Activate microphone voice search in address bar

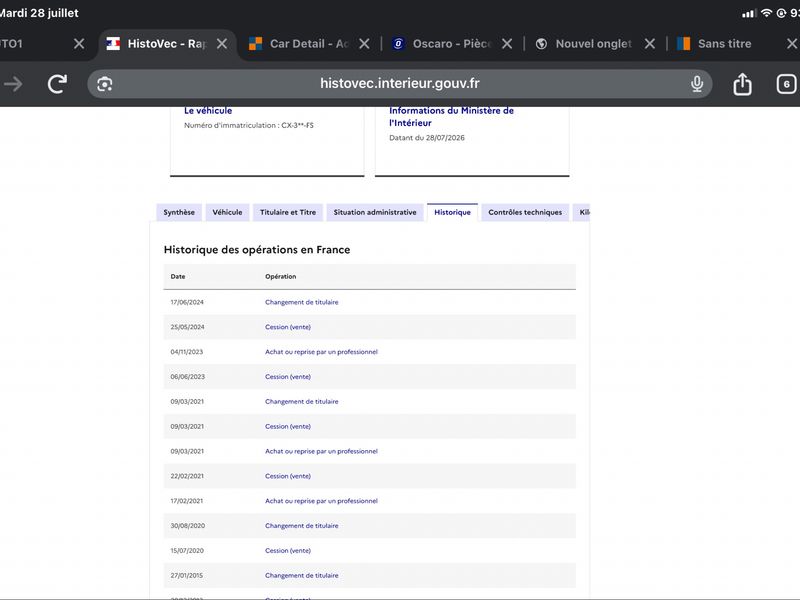(x=697, y=84)
